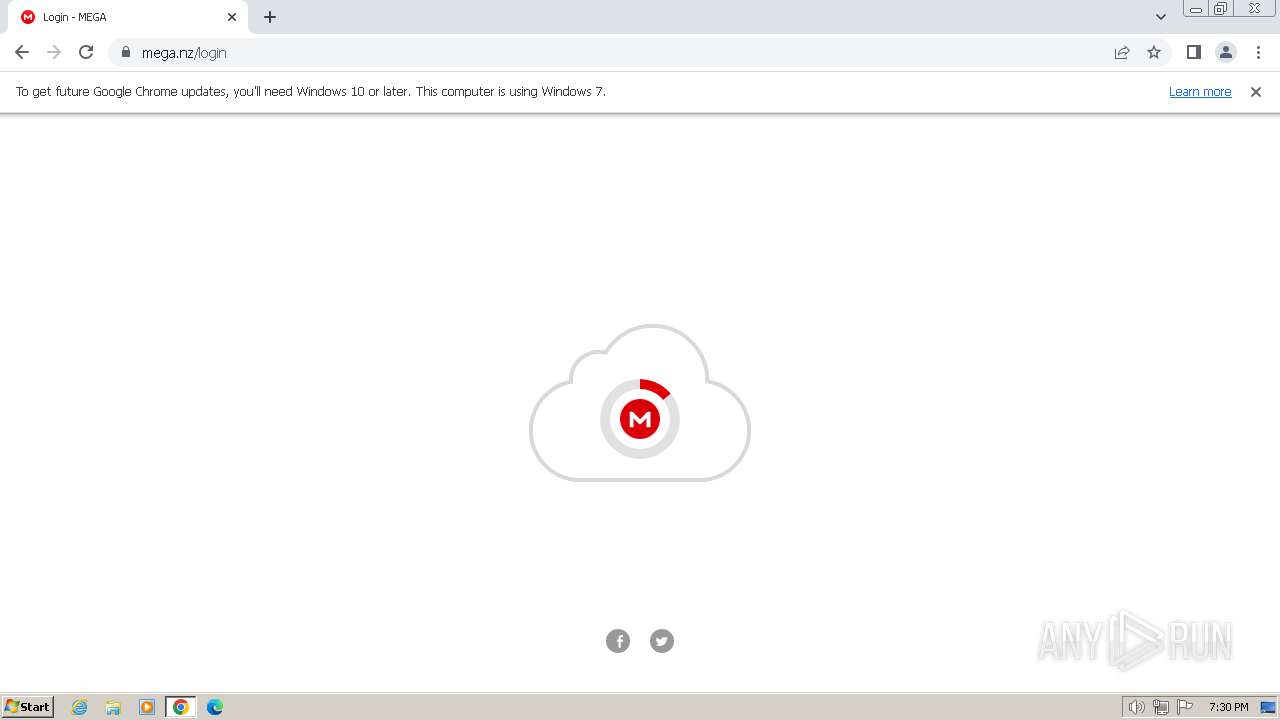Click the Learn more link
The height and width of the screenshot is (720, 1280).
coord(1200,91)
